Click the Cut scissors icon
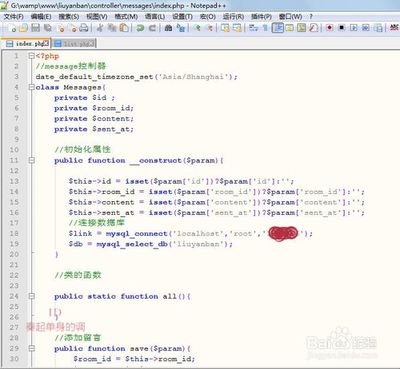Viewport: 400px width, 369px height. pyautogui.click(x=100, y=28)
